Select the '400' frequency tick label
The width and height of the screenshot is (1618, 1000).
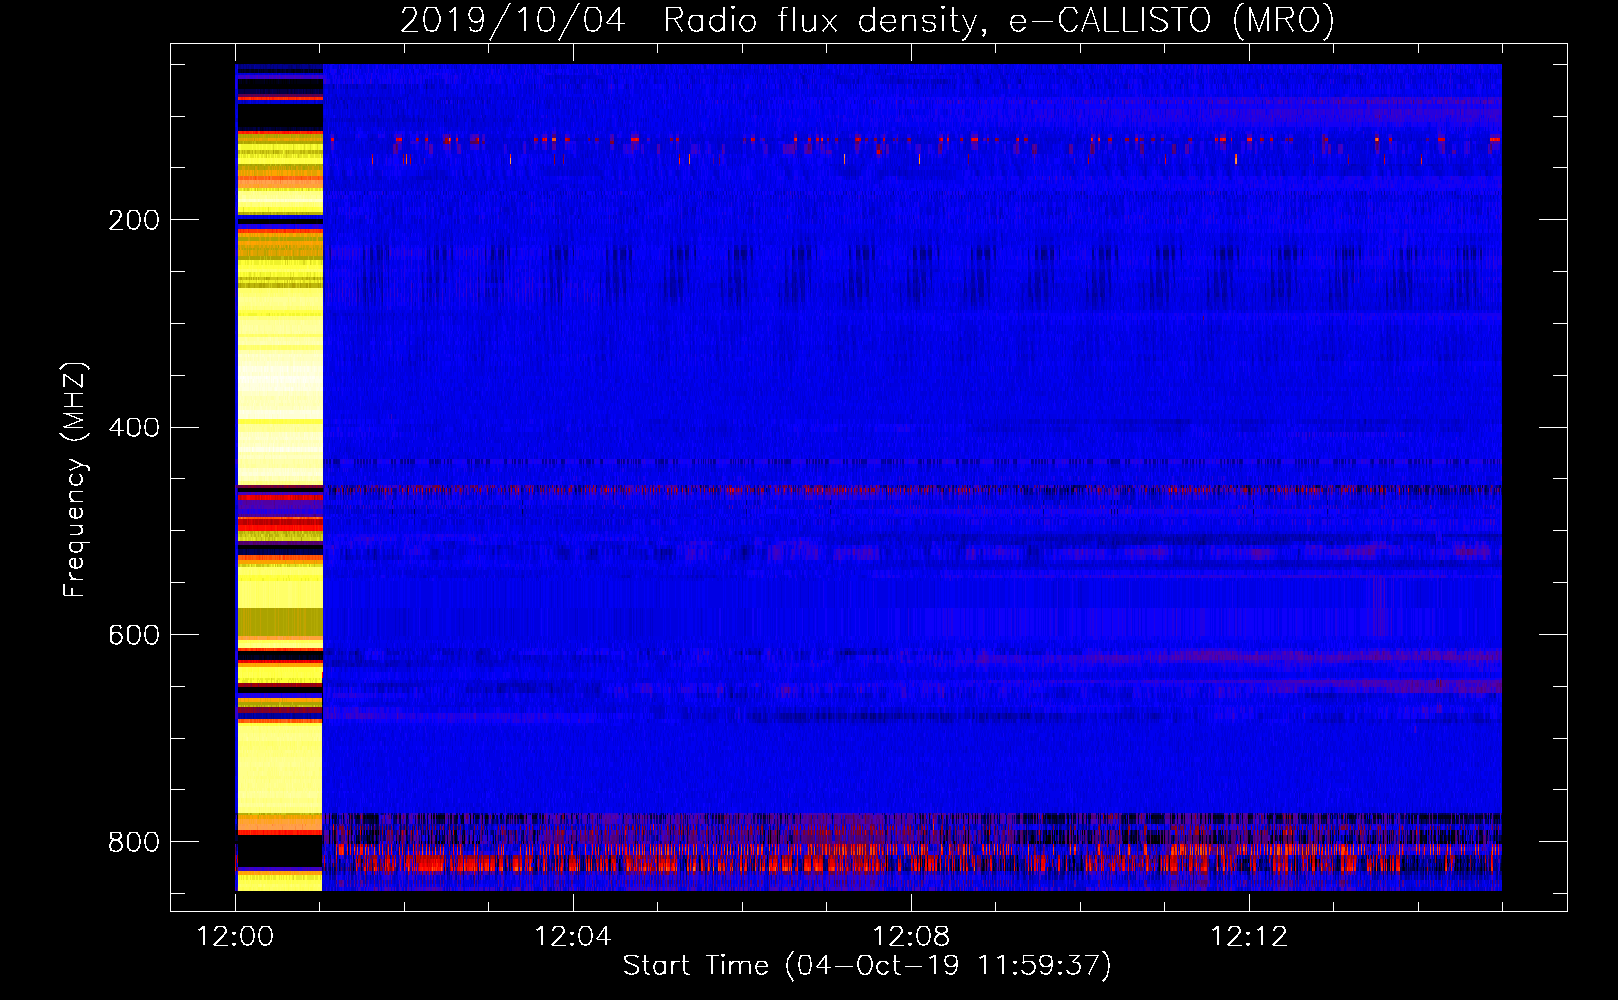pyautogui.click(x=134, y=428)
